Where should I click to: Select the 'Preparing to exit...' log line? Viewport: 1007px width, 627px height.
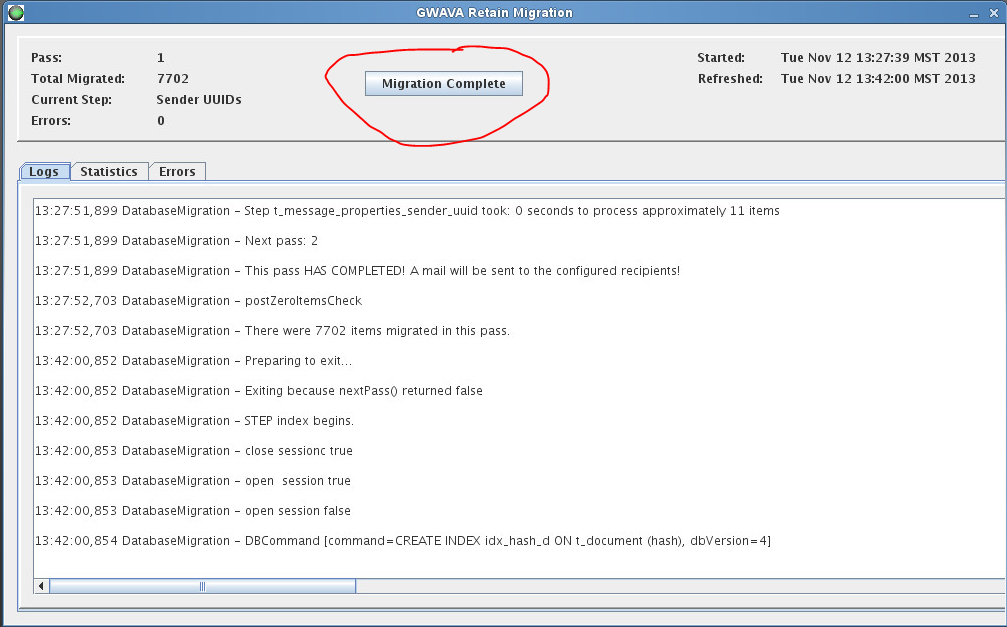tap(193, 361)
